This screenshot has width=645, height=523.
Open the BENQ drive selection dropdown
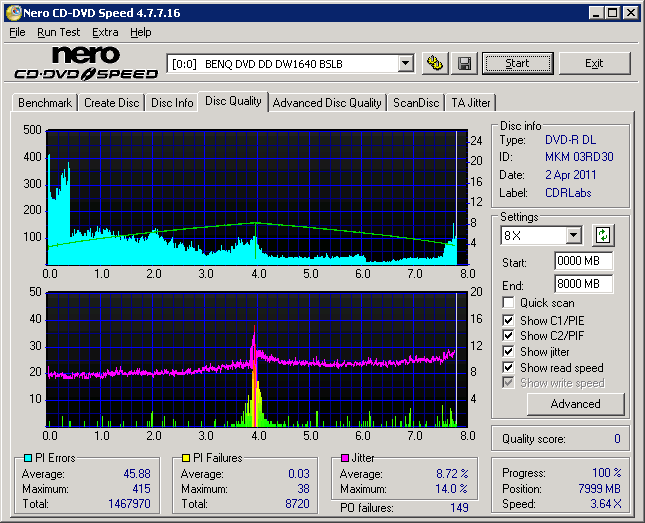pos(405,63)
